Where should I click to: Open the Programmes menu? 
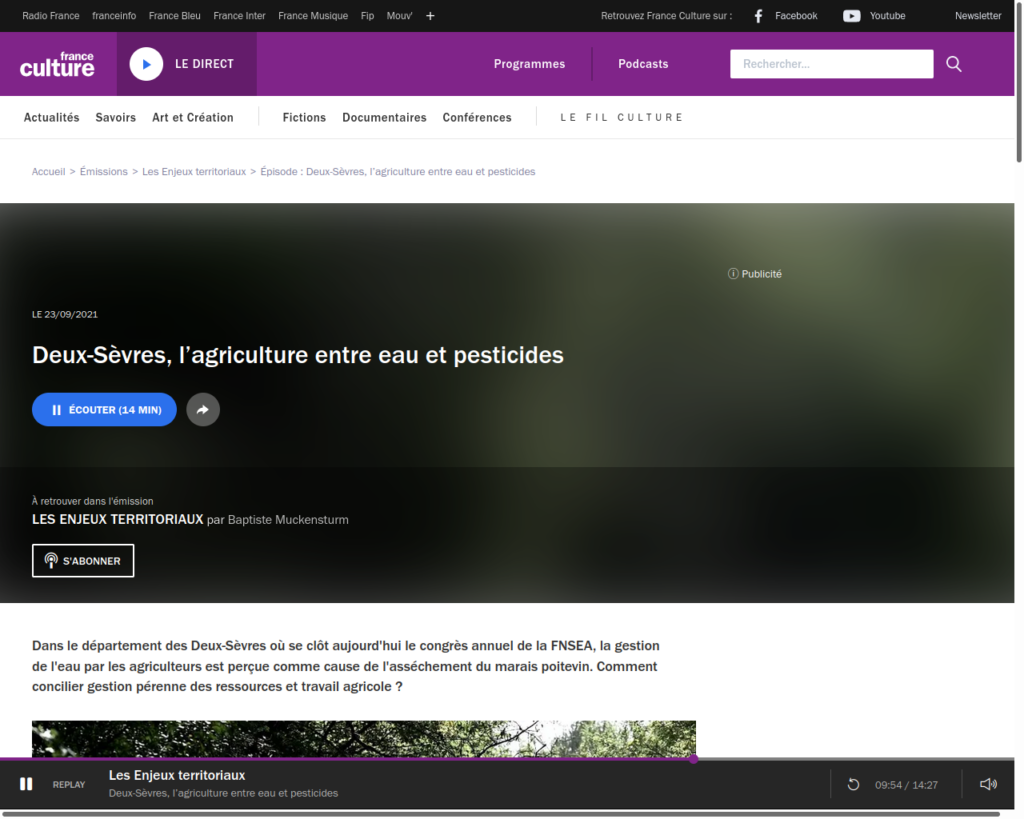pyautogui.click(x=529, y=64)
